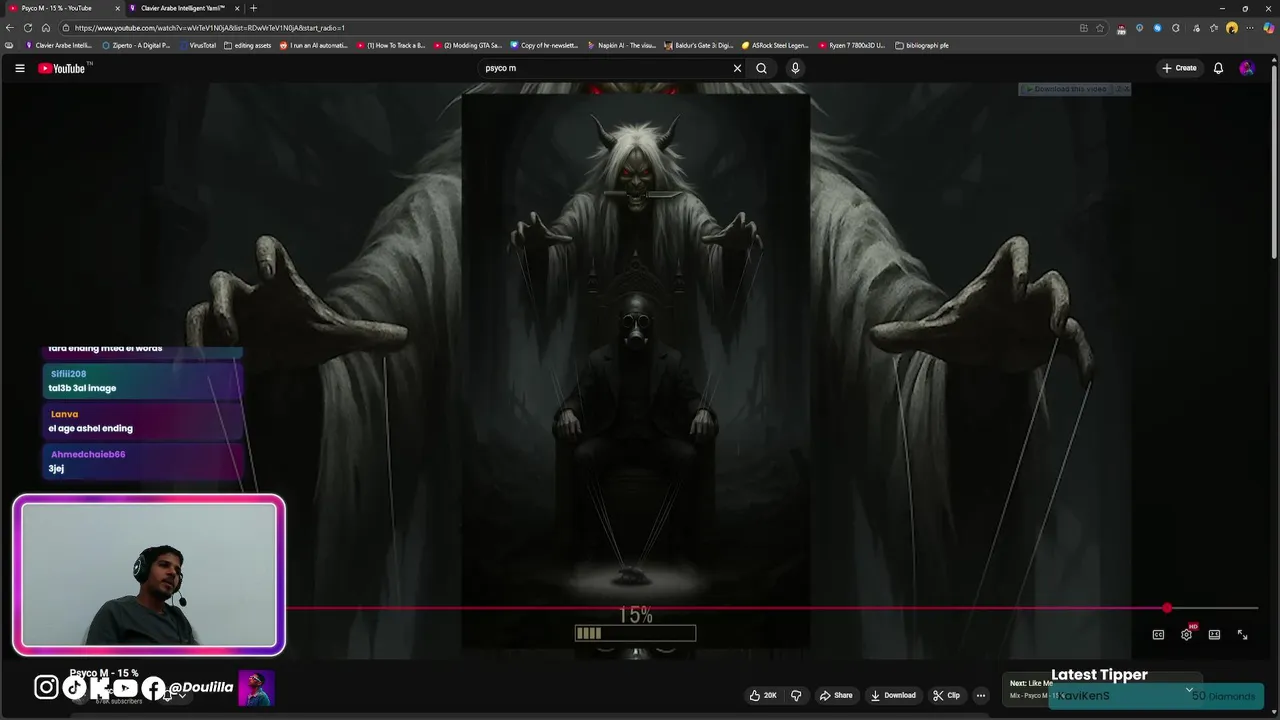1280x720 pixels.
Task: Open the YouTube guide hamburger menu
Action: [x=19, y=68]
